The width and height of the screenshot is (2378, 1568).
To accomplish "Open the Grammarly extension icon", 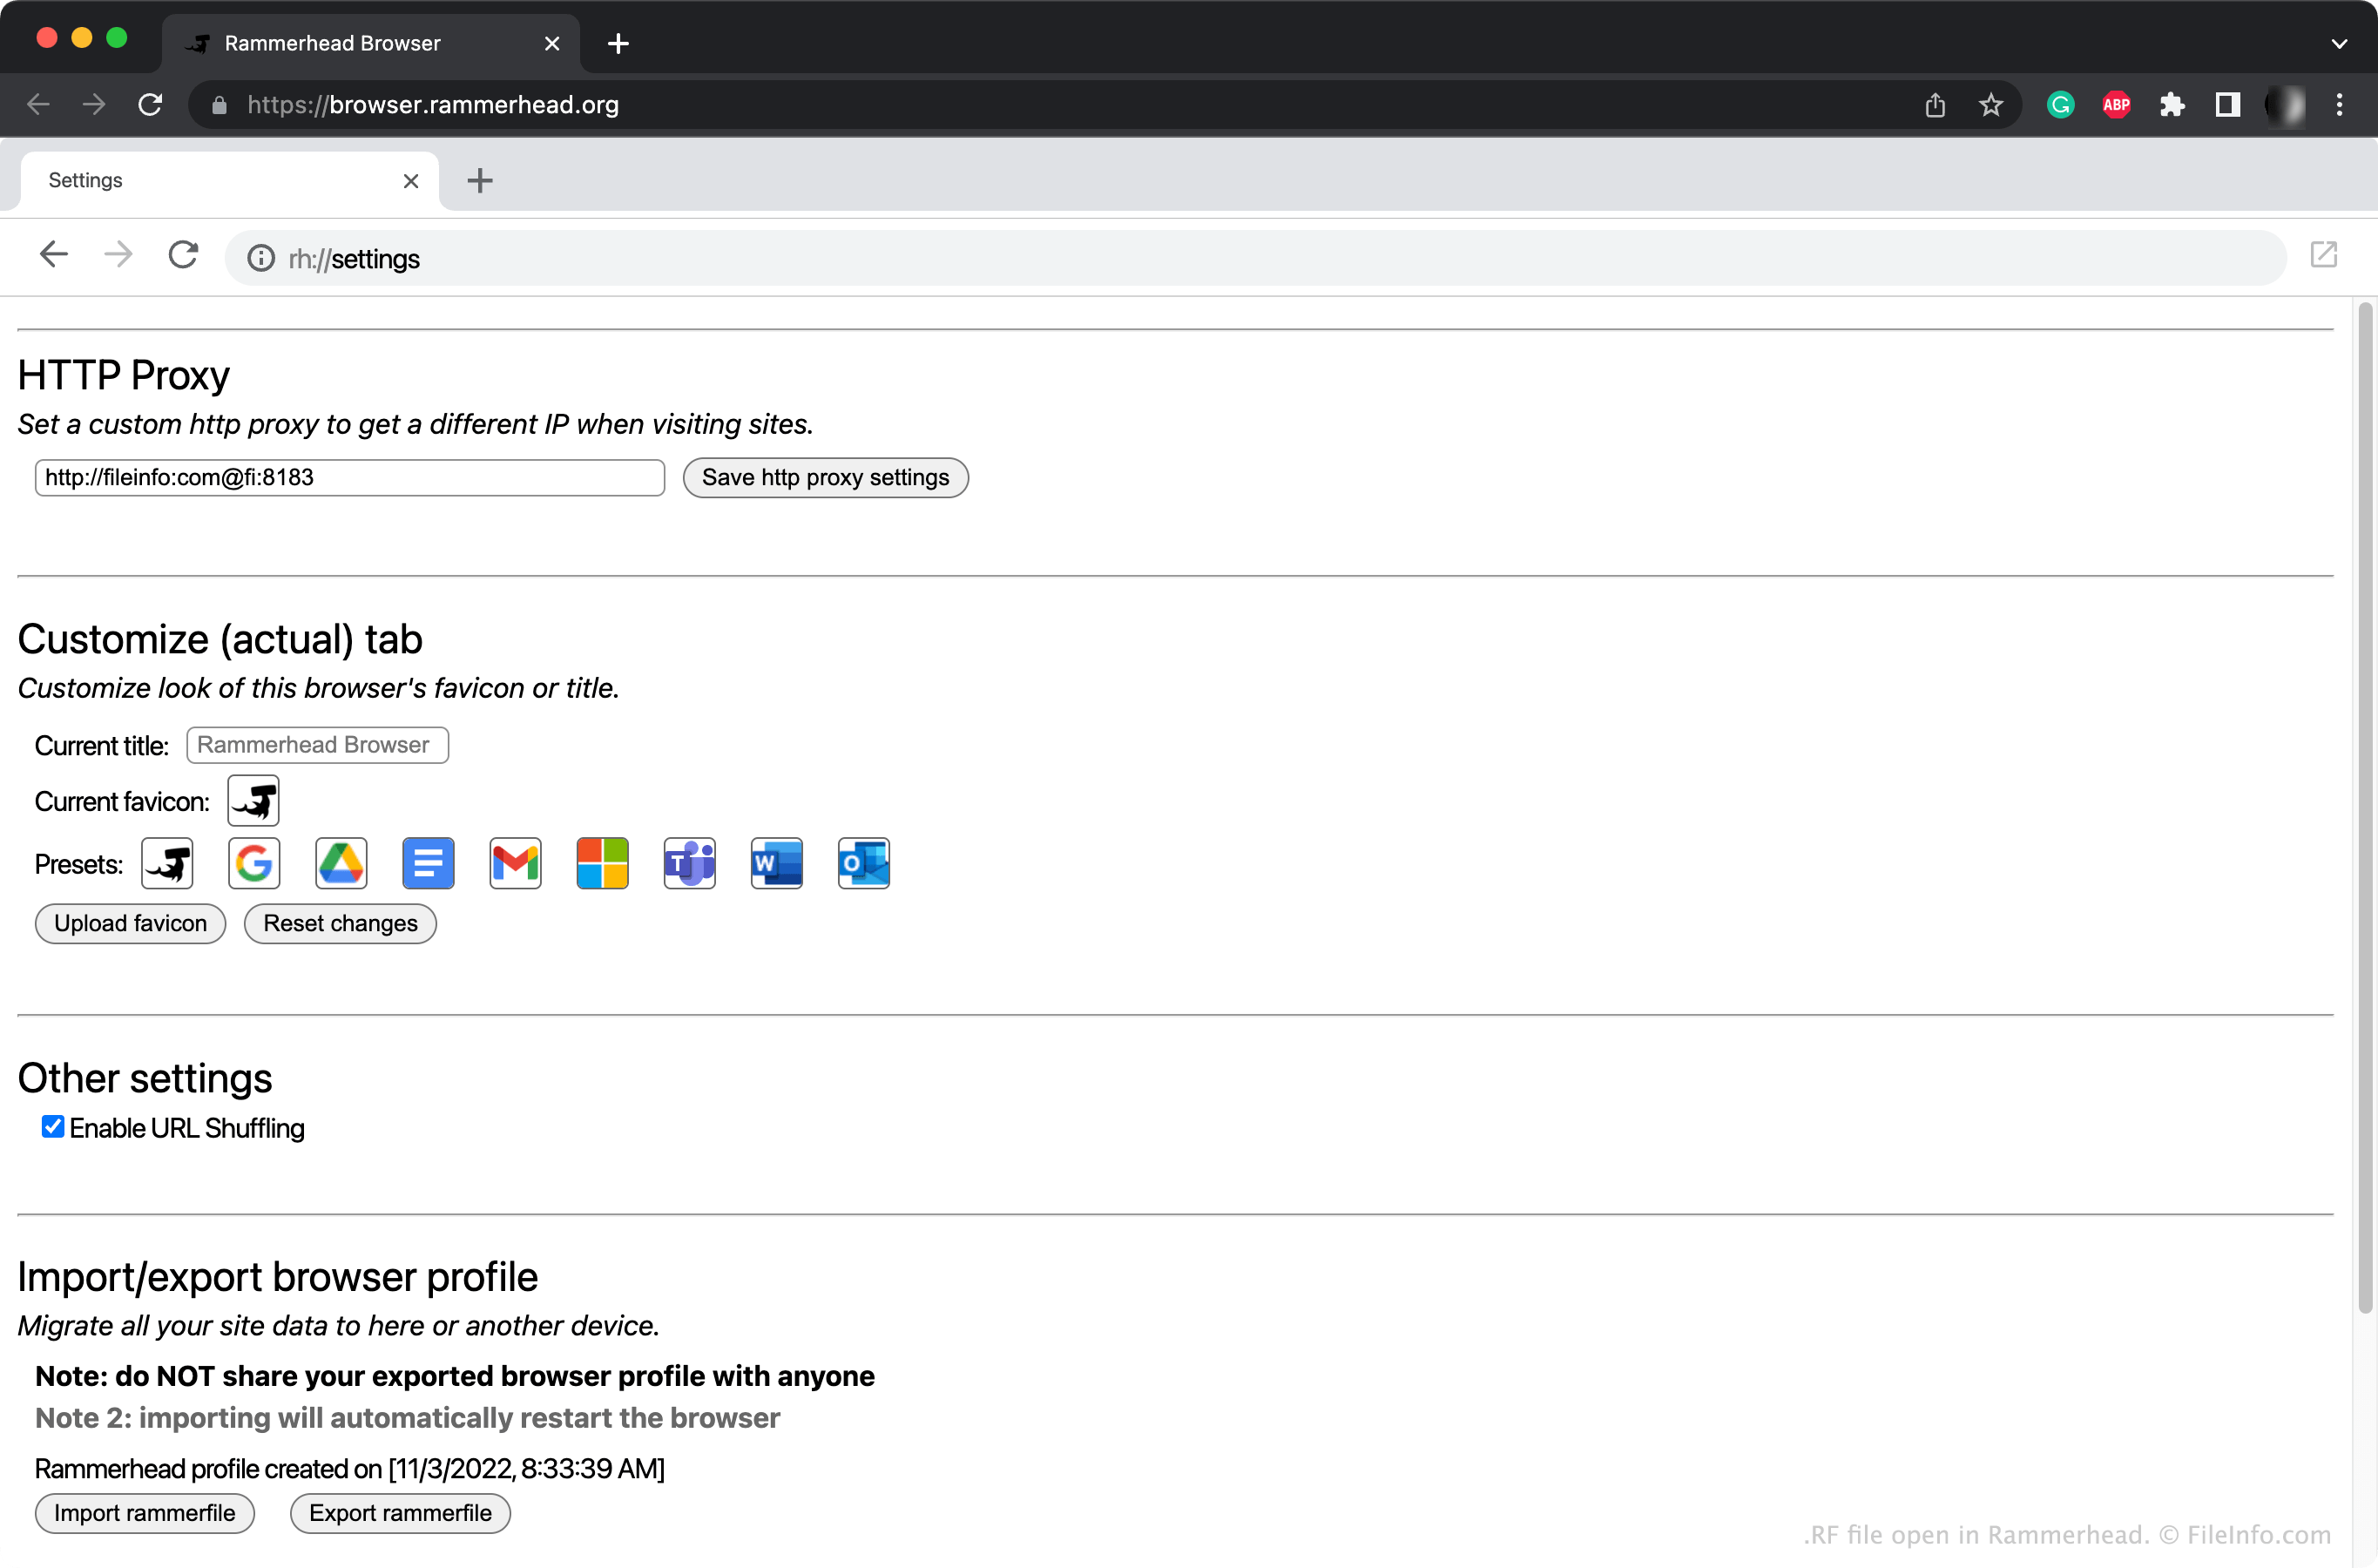I will (x=2061, y=105).
